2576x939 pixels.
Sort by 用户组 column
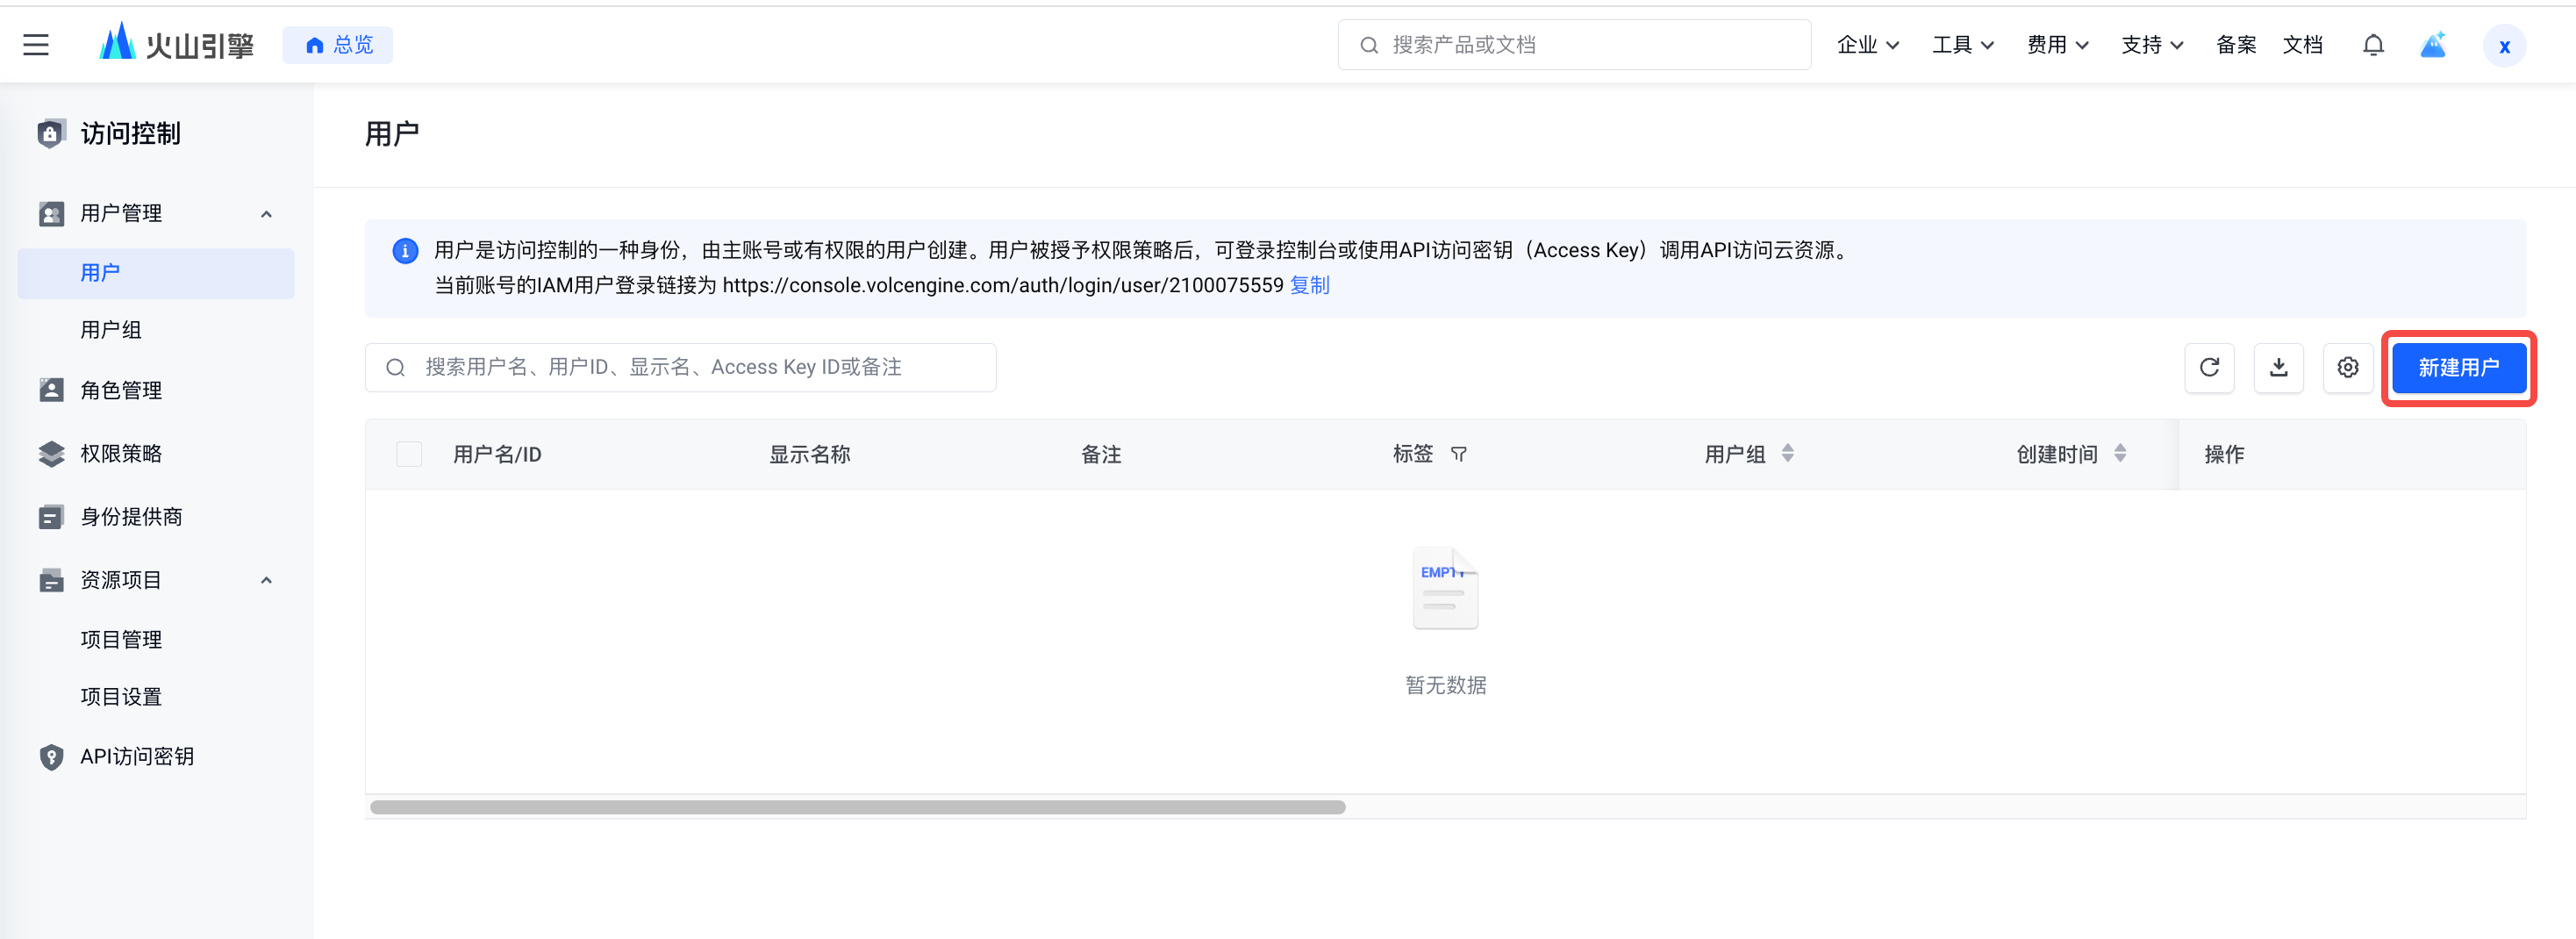[x=1787, y=454]
